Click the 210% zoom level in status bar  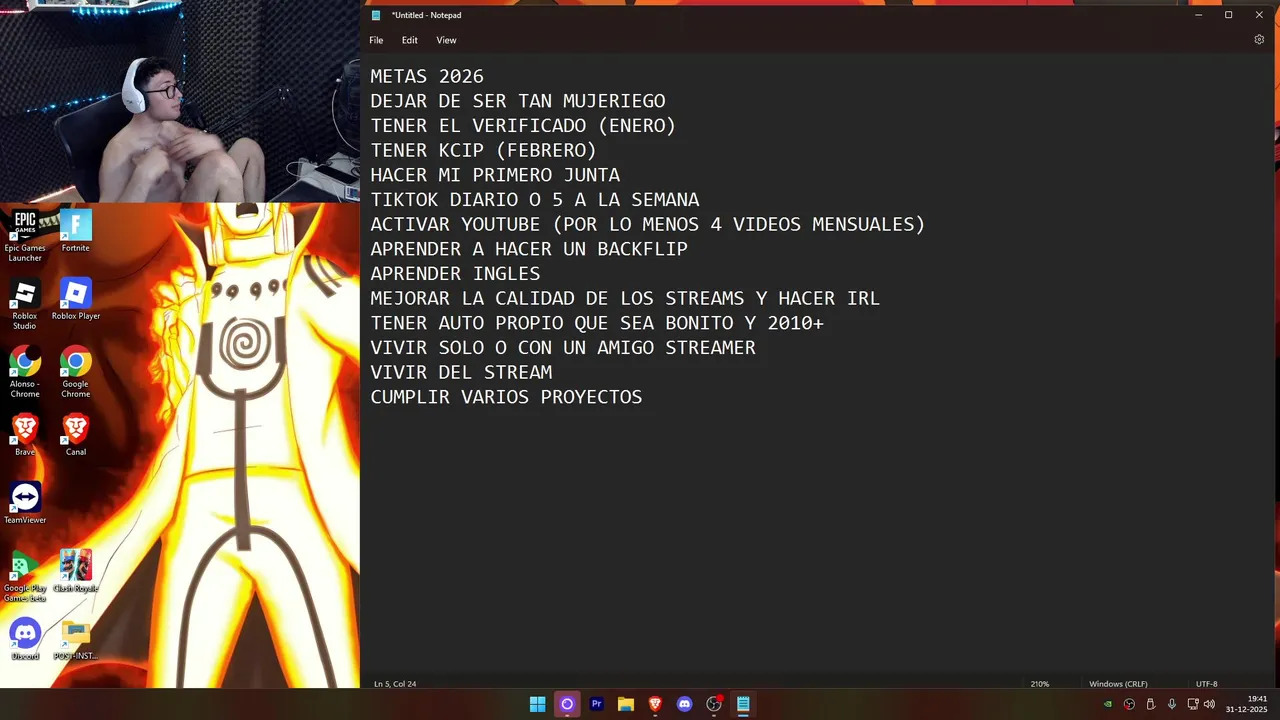click(1040, 684)
